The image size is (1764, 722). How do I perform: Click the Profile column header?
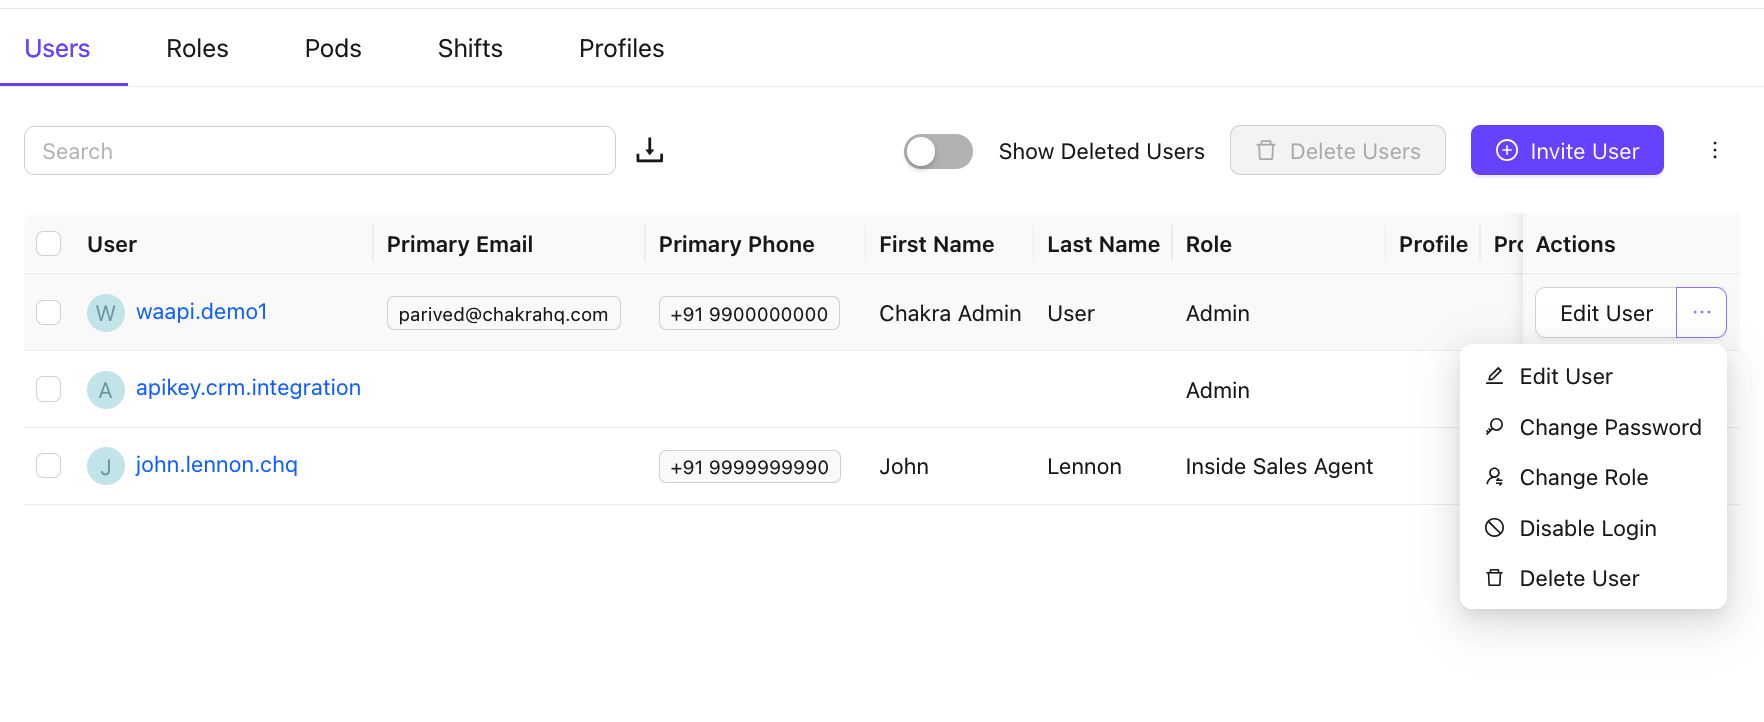tap(1433, 244)
